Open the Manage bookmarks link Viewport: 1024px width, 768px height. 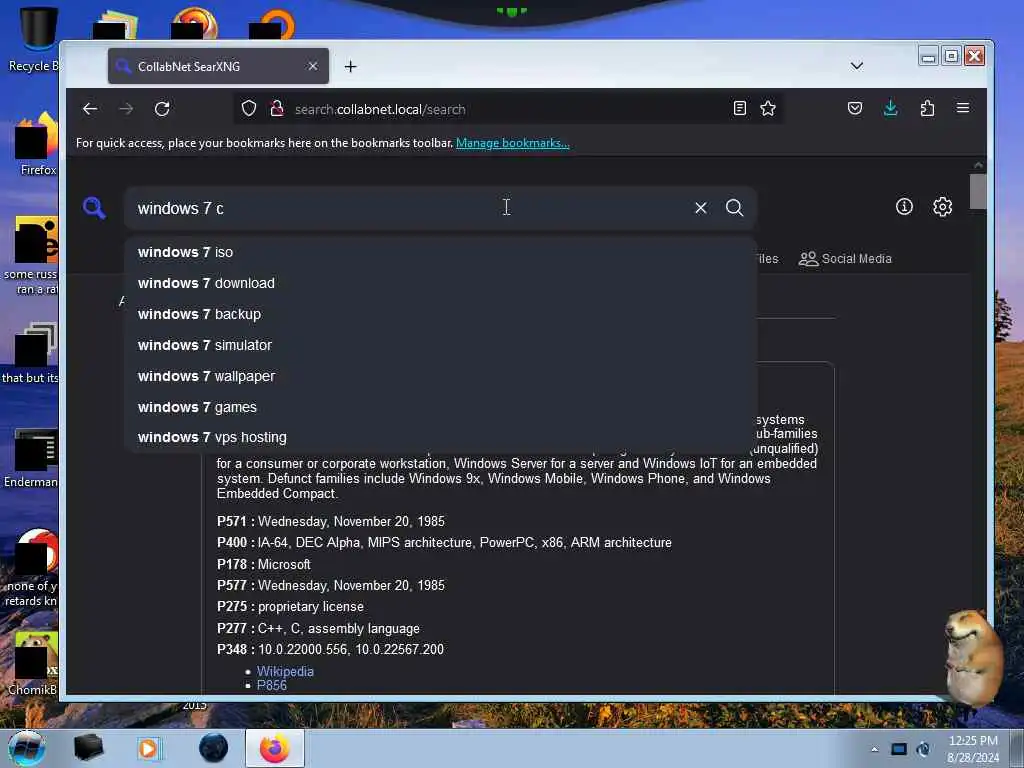(513, 143)
